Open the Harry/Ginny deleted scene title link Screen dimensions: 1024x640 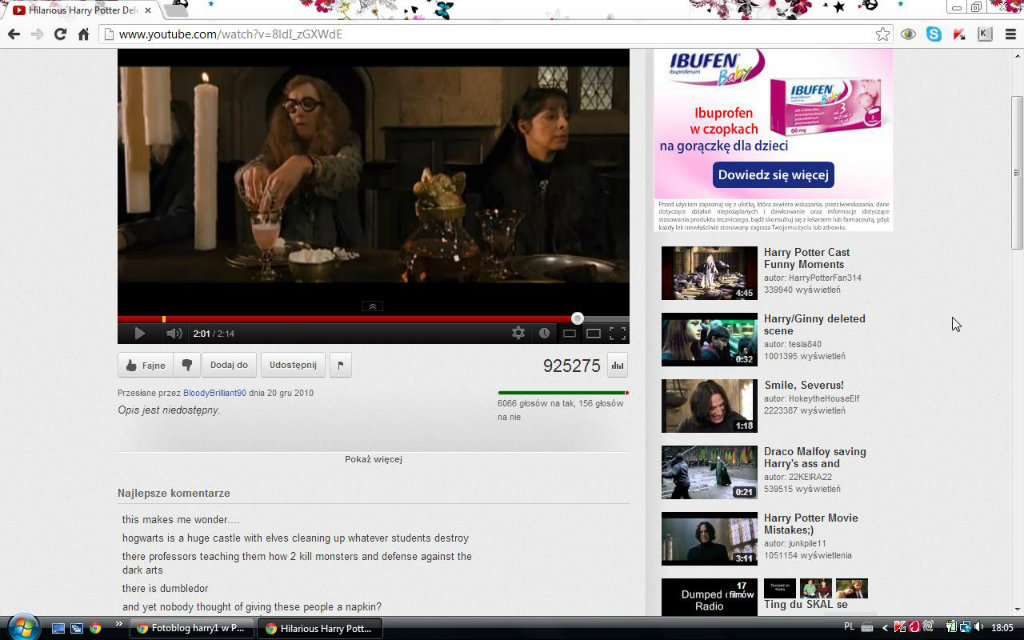click(814, 325)
